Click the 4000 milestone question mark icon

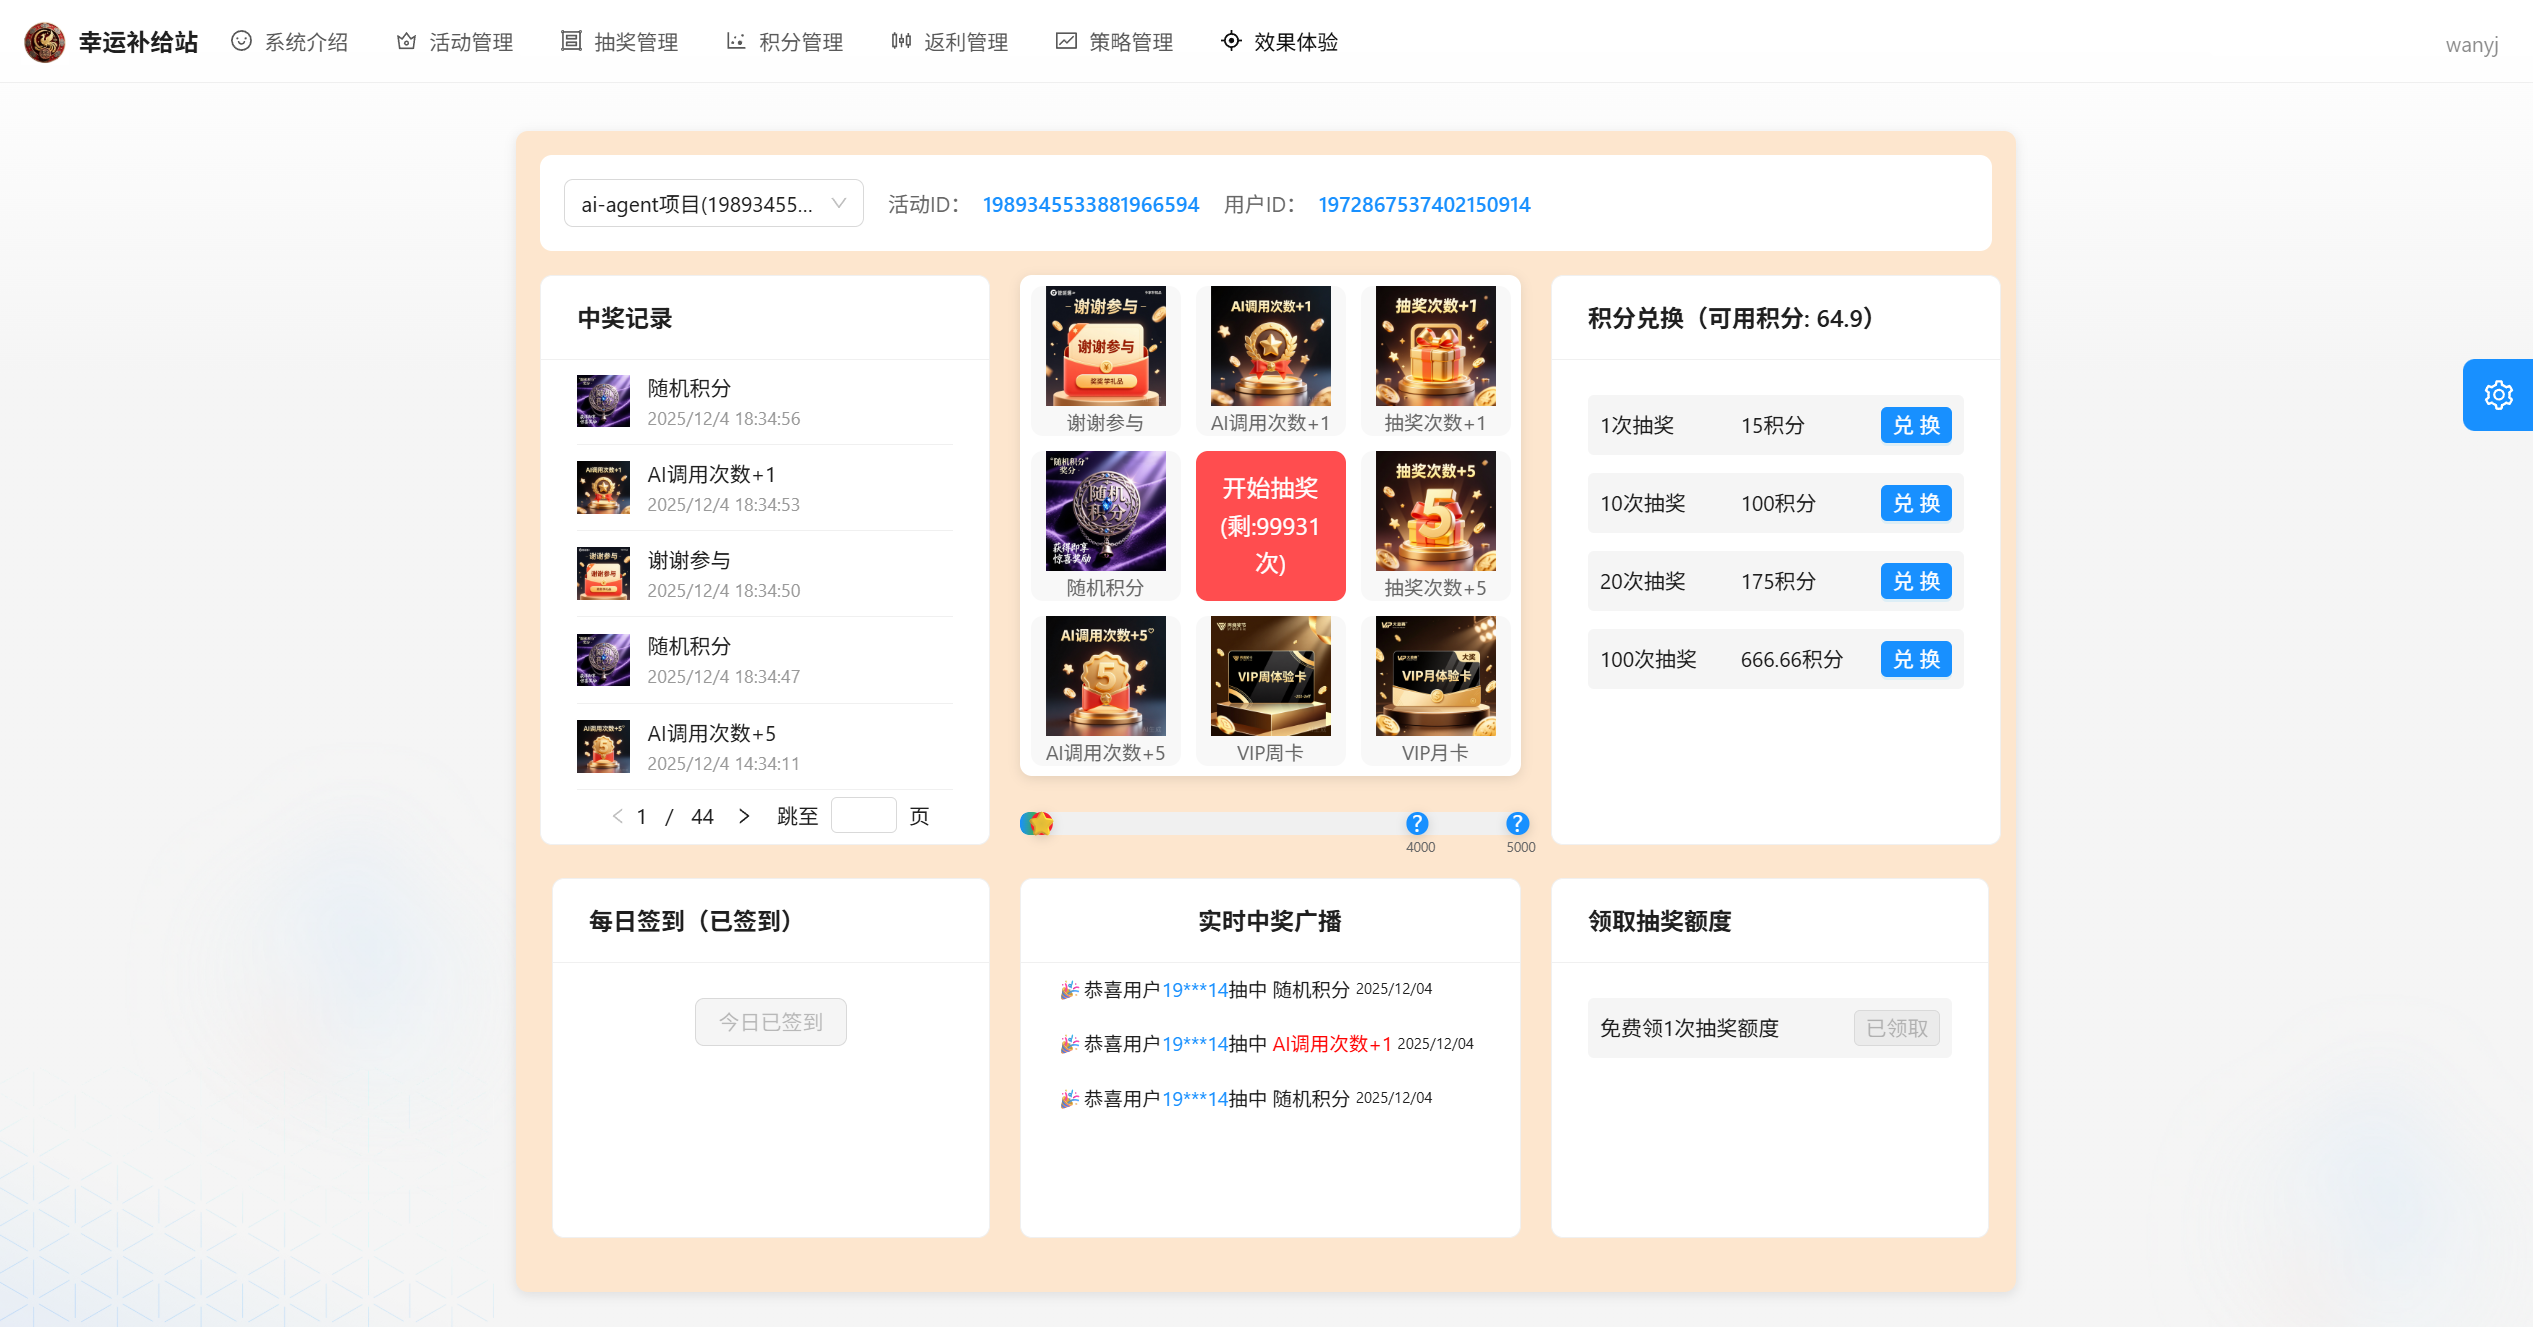[x=1416, y=823]
